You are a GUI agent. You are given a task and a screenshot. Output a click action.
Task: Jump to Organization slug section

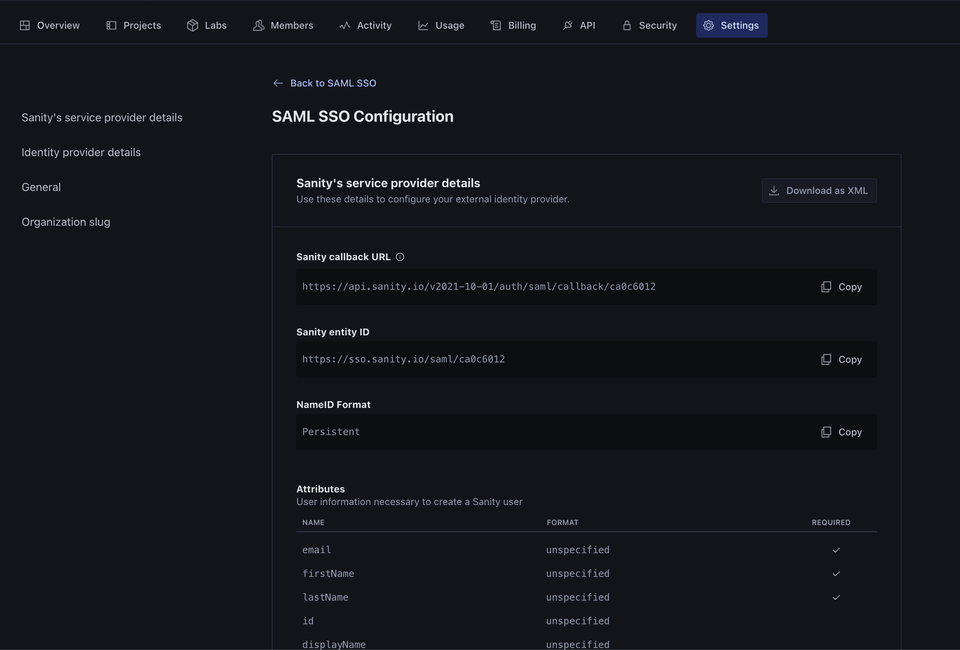click(66, 222)
